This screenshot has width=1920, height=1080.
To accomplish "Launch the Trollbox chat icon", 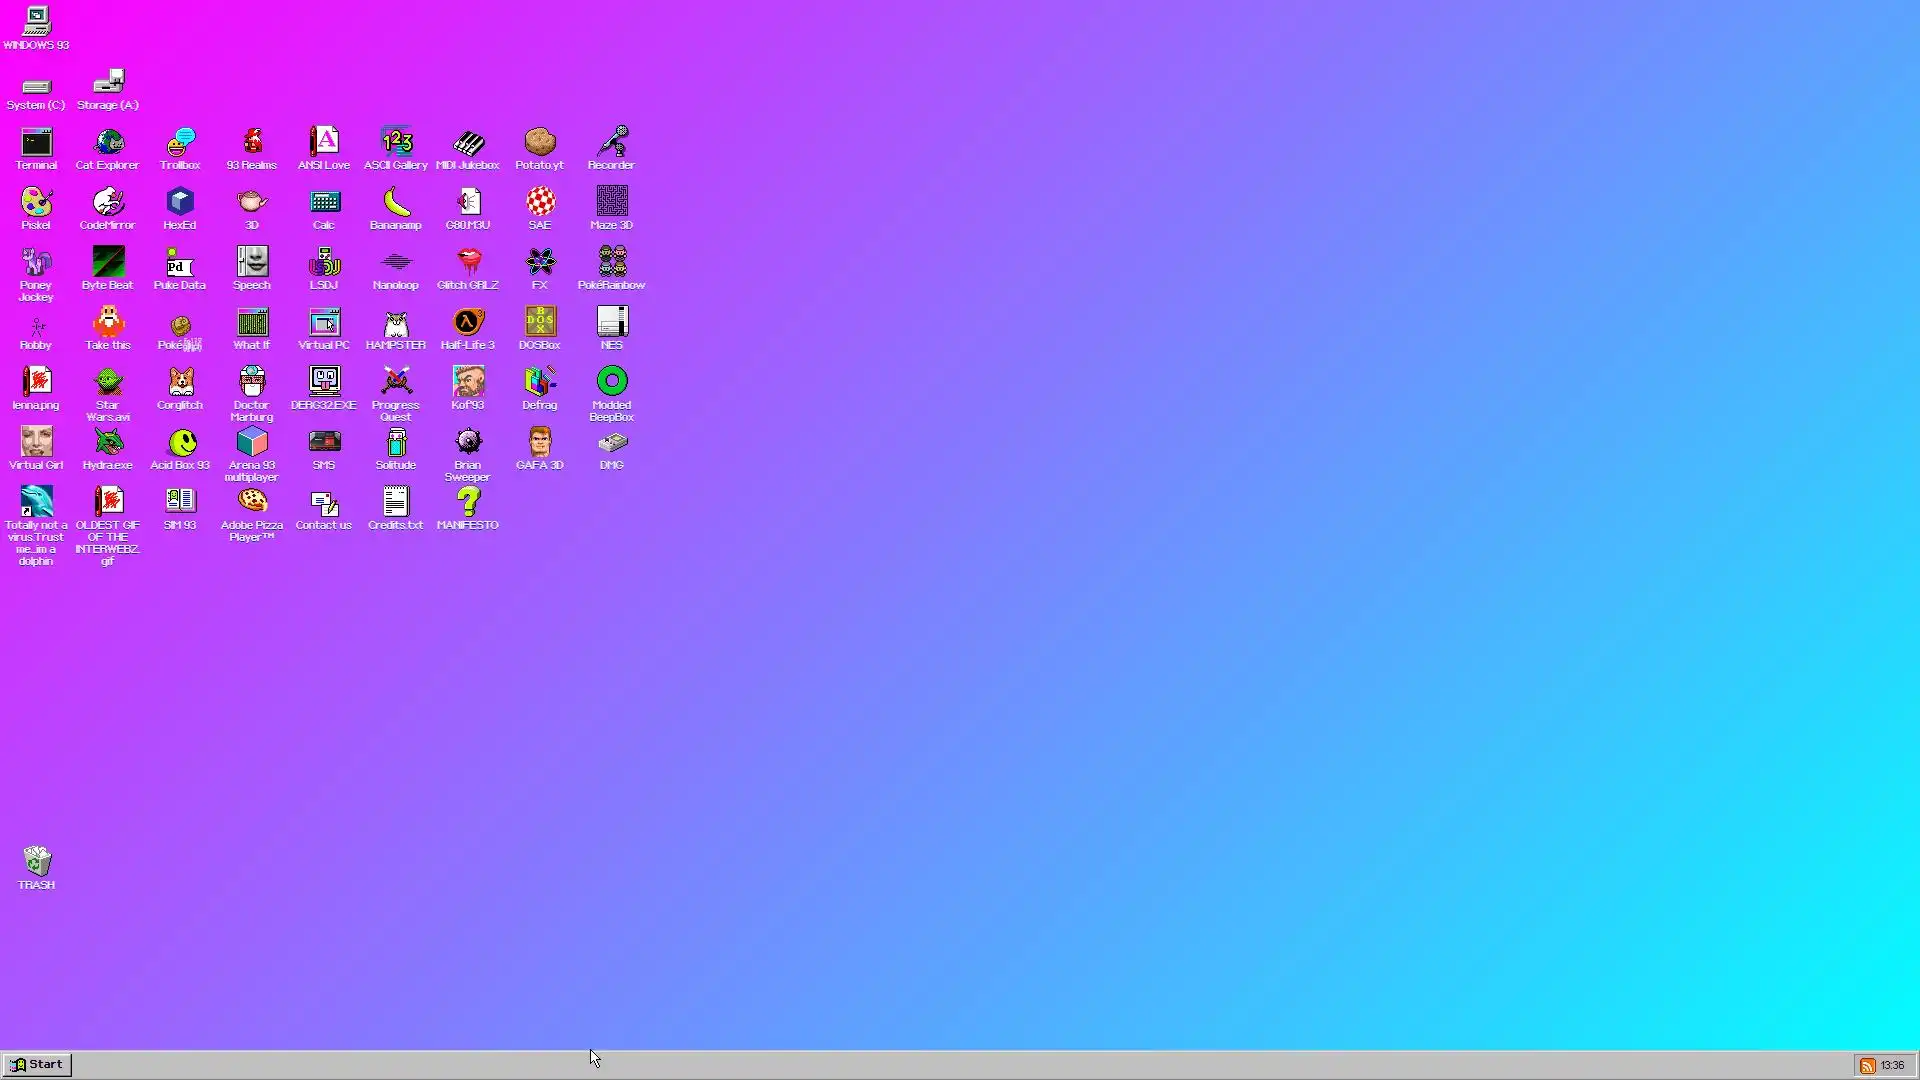I will (x=181, y=143).
